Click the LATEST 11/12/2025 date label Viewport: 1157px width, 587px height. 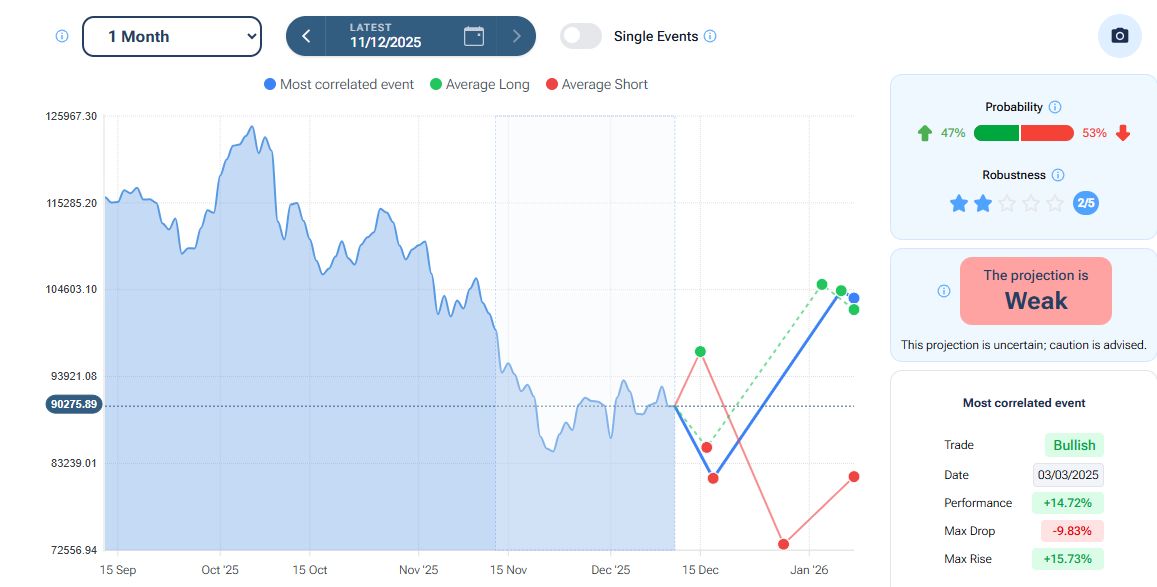[x=385, y=36]
